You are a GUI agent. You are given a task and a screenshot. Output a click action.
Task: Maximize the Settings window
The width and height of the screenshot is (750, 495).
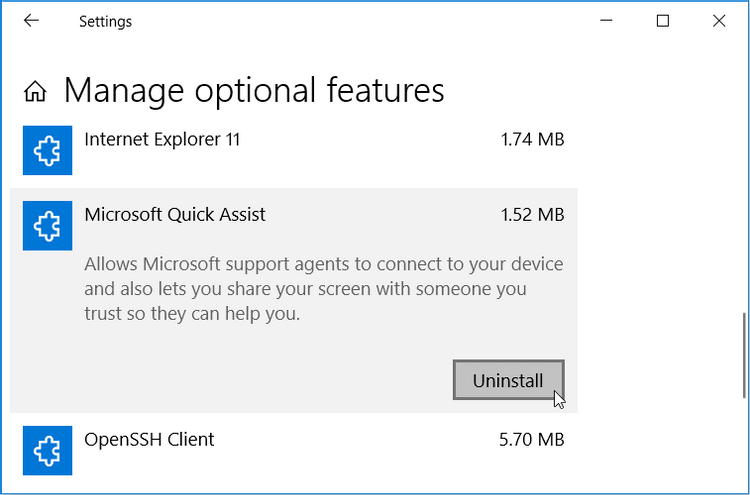point(662,21)
